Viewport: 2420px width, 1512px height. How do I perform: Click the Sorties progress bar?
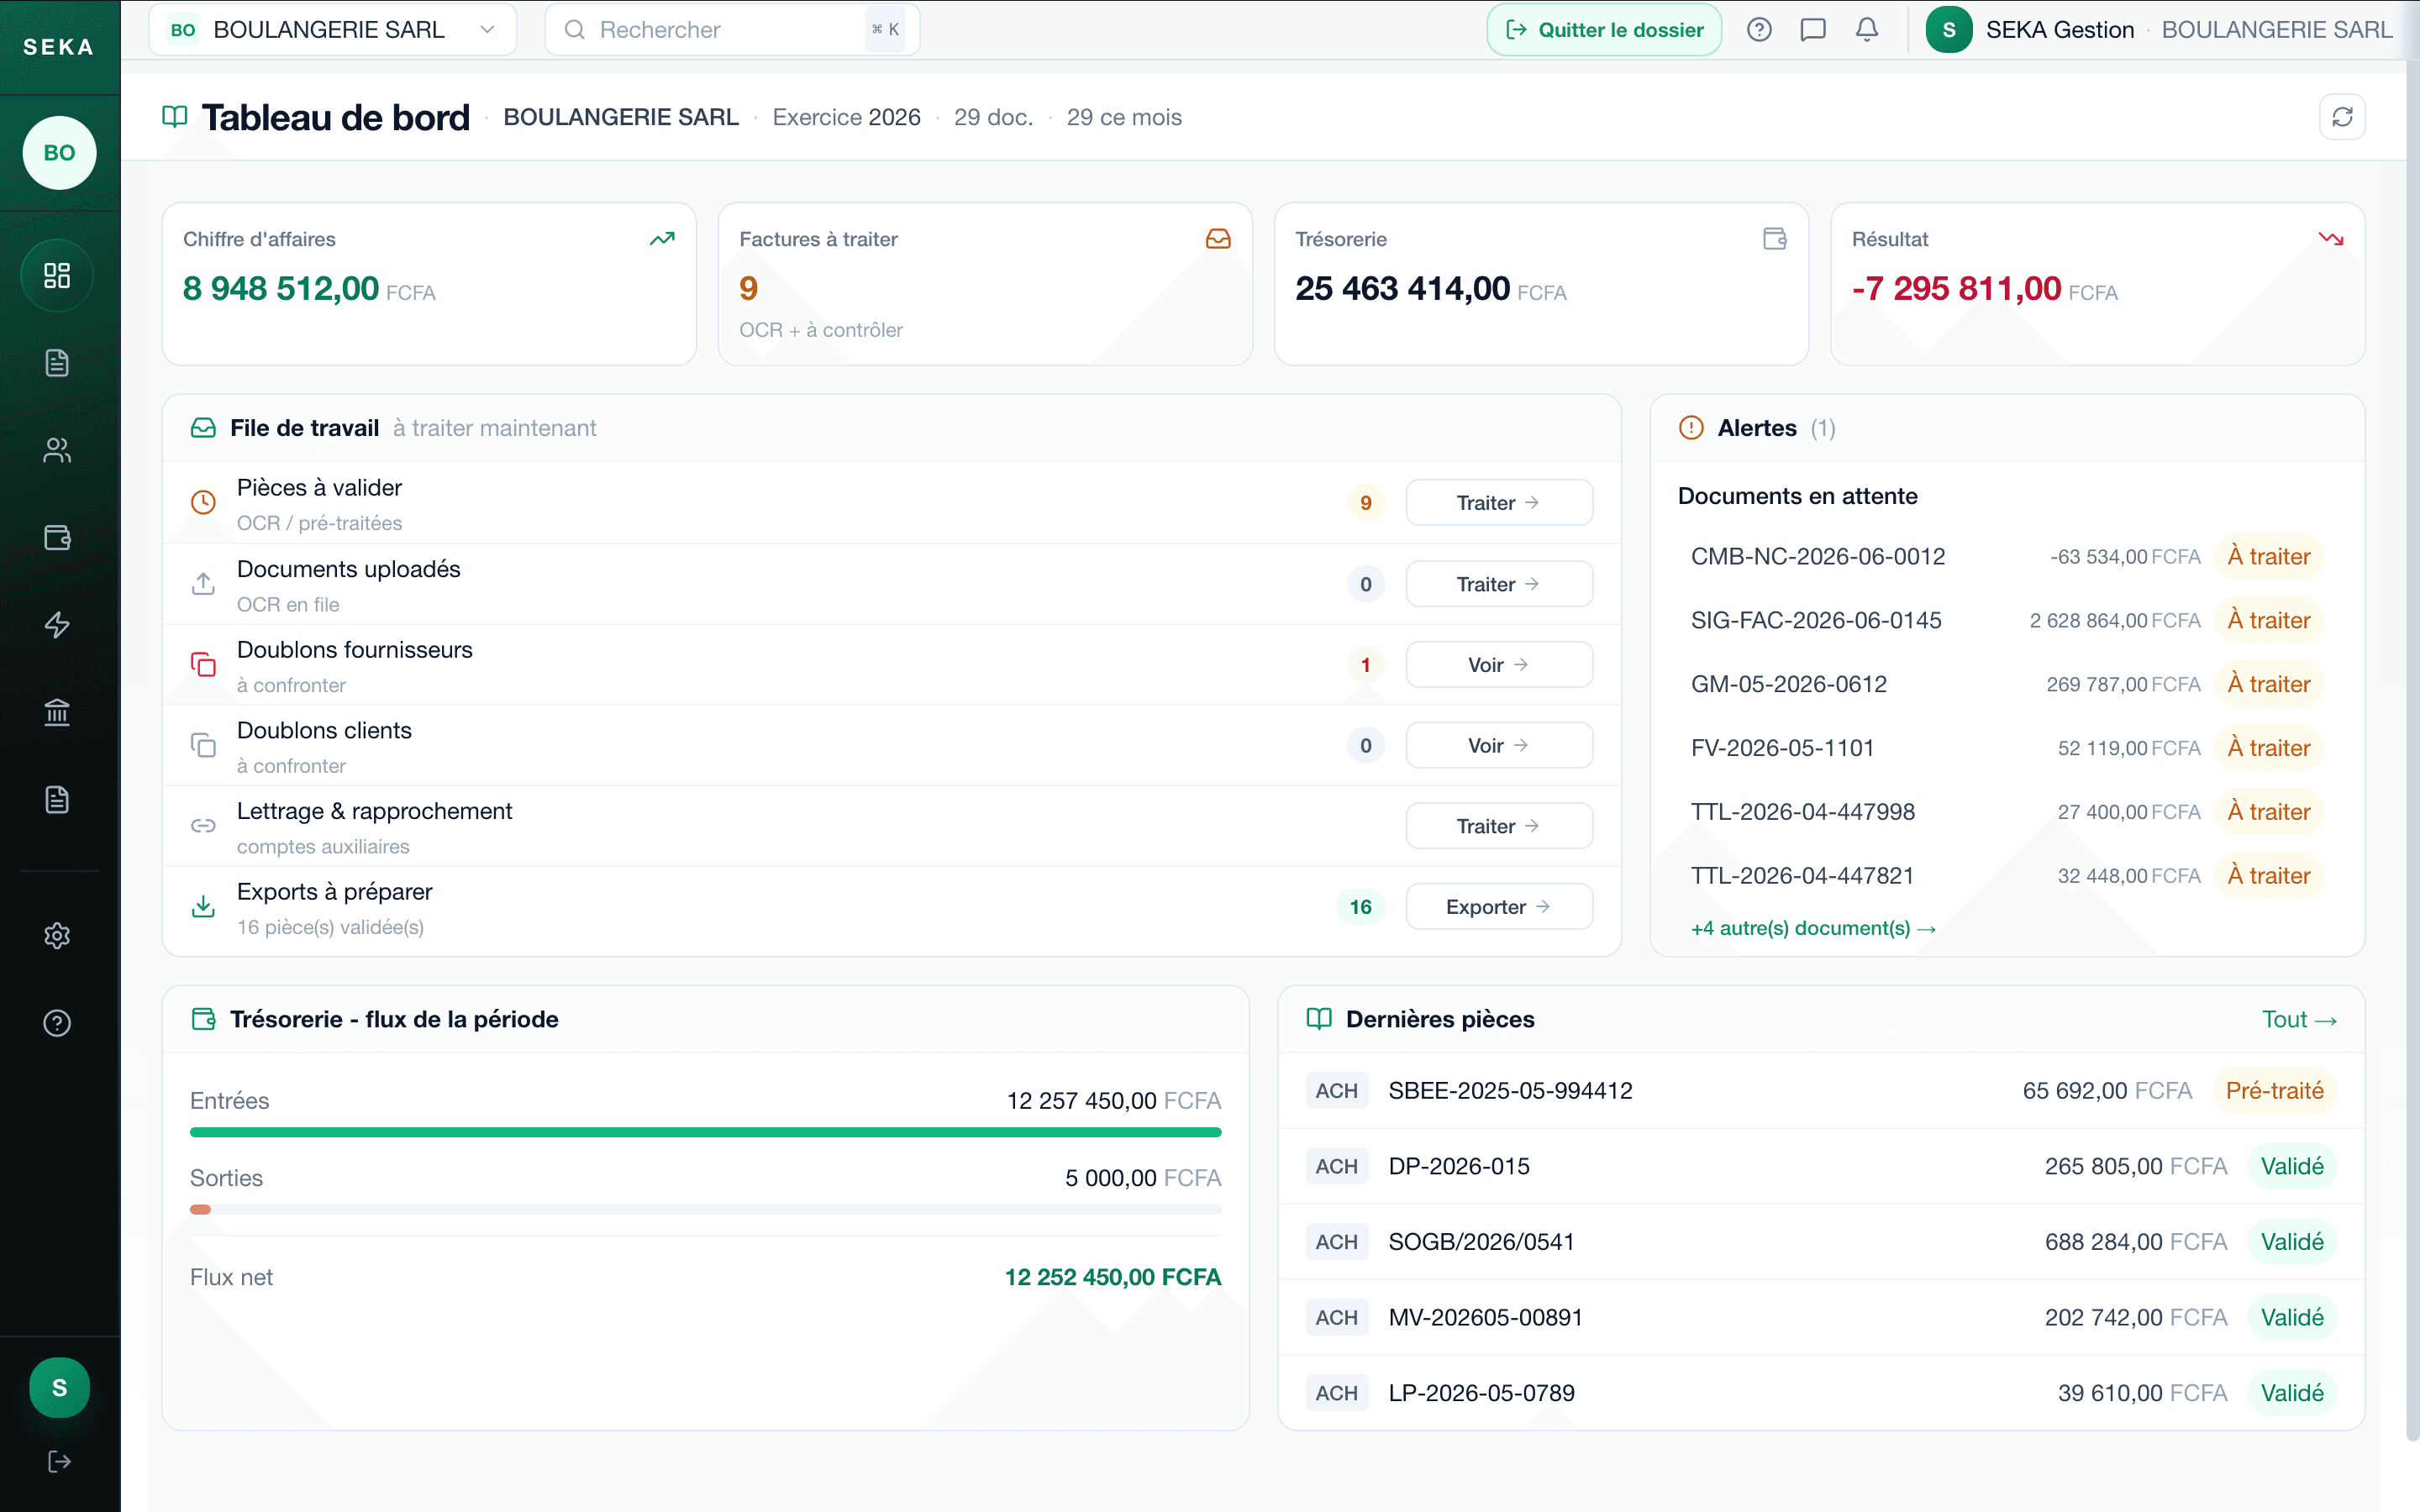click(x=705, y=1210)
